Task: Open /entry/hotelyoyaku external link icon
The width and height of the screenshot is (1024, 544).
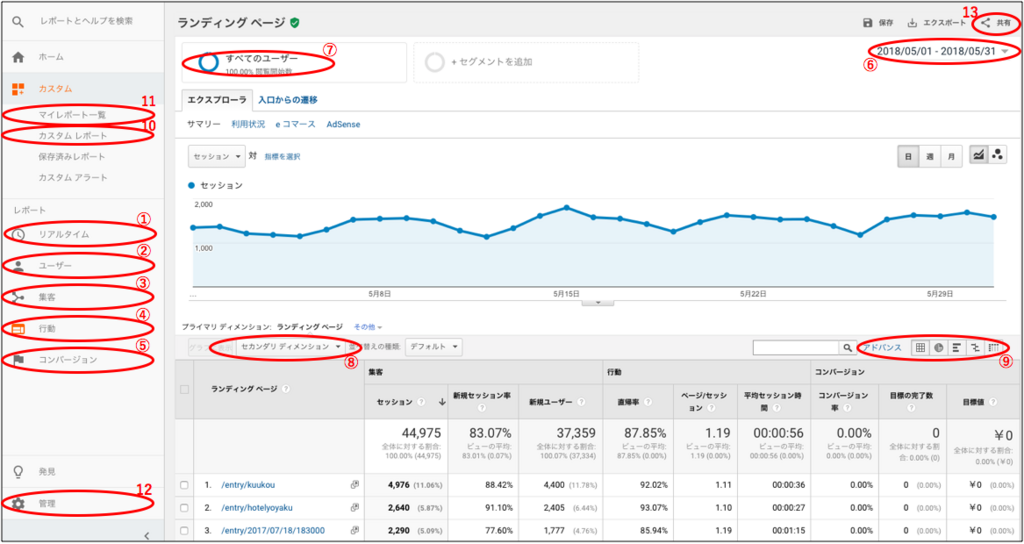Action: (355, 507)
